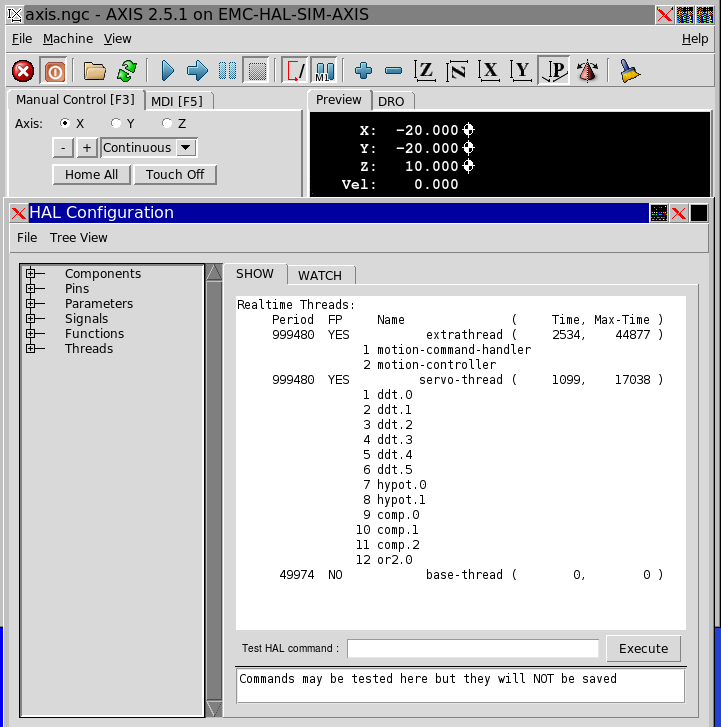
Task: Click the extrathread name text
Action: [464, 335]
